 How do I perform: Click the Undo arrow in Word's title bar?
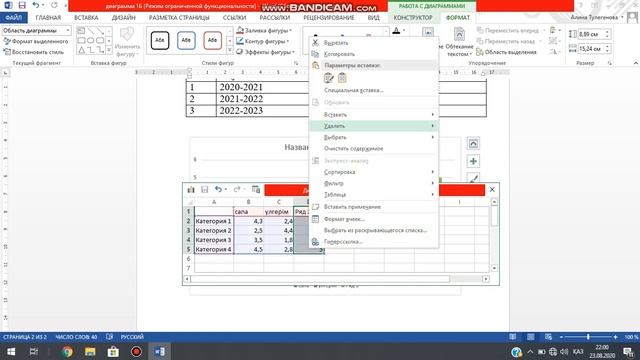36,5
